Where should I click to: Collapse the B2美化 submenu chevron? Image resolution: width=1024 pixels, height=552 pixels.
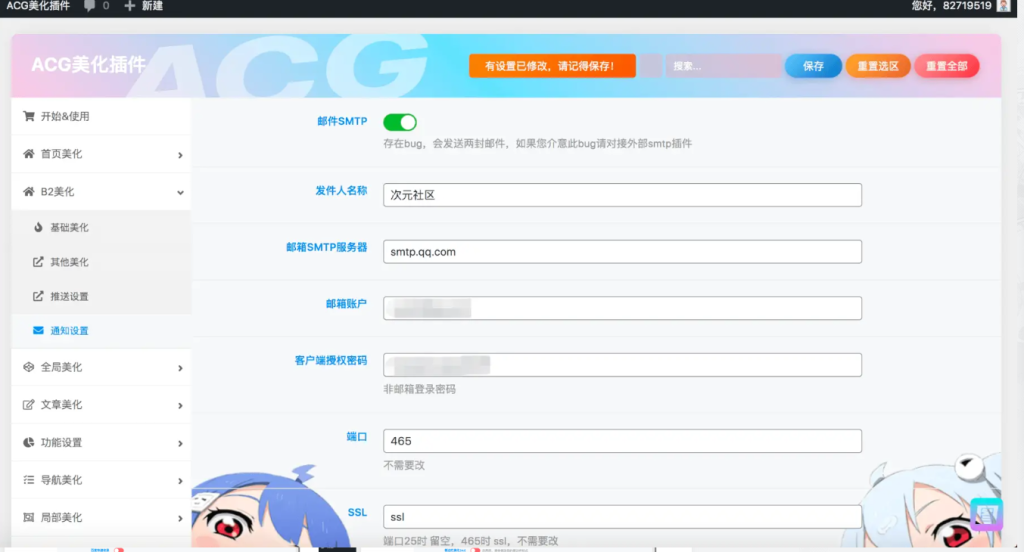(x=180, y=193)
